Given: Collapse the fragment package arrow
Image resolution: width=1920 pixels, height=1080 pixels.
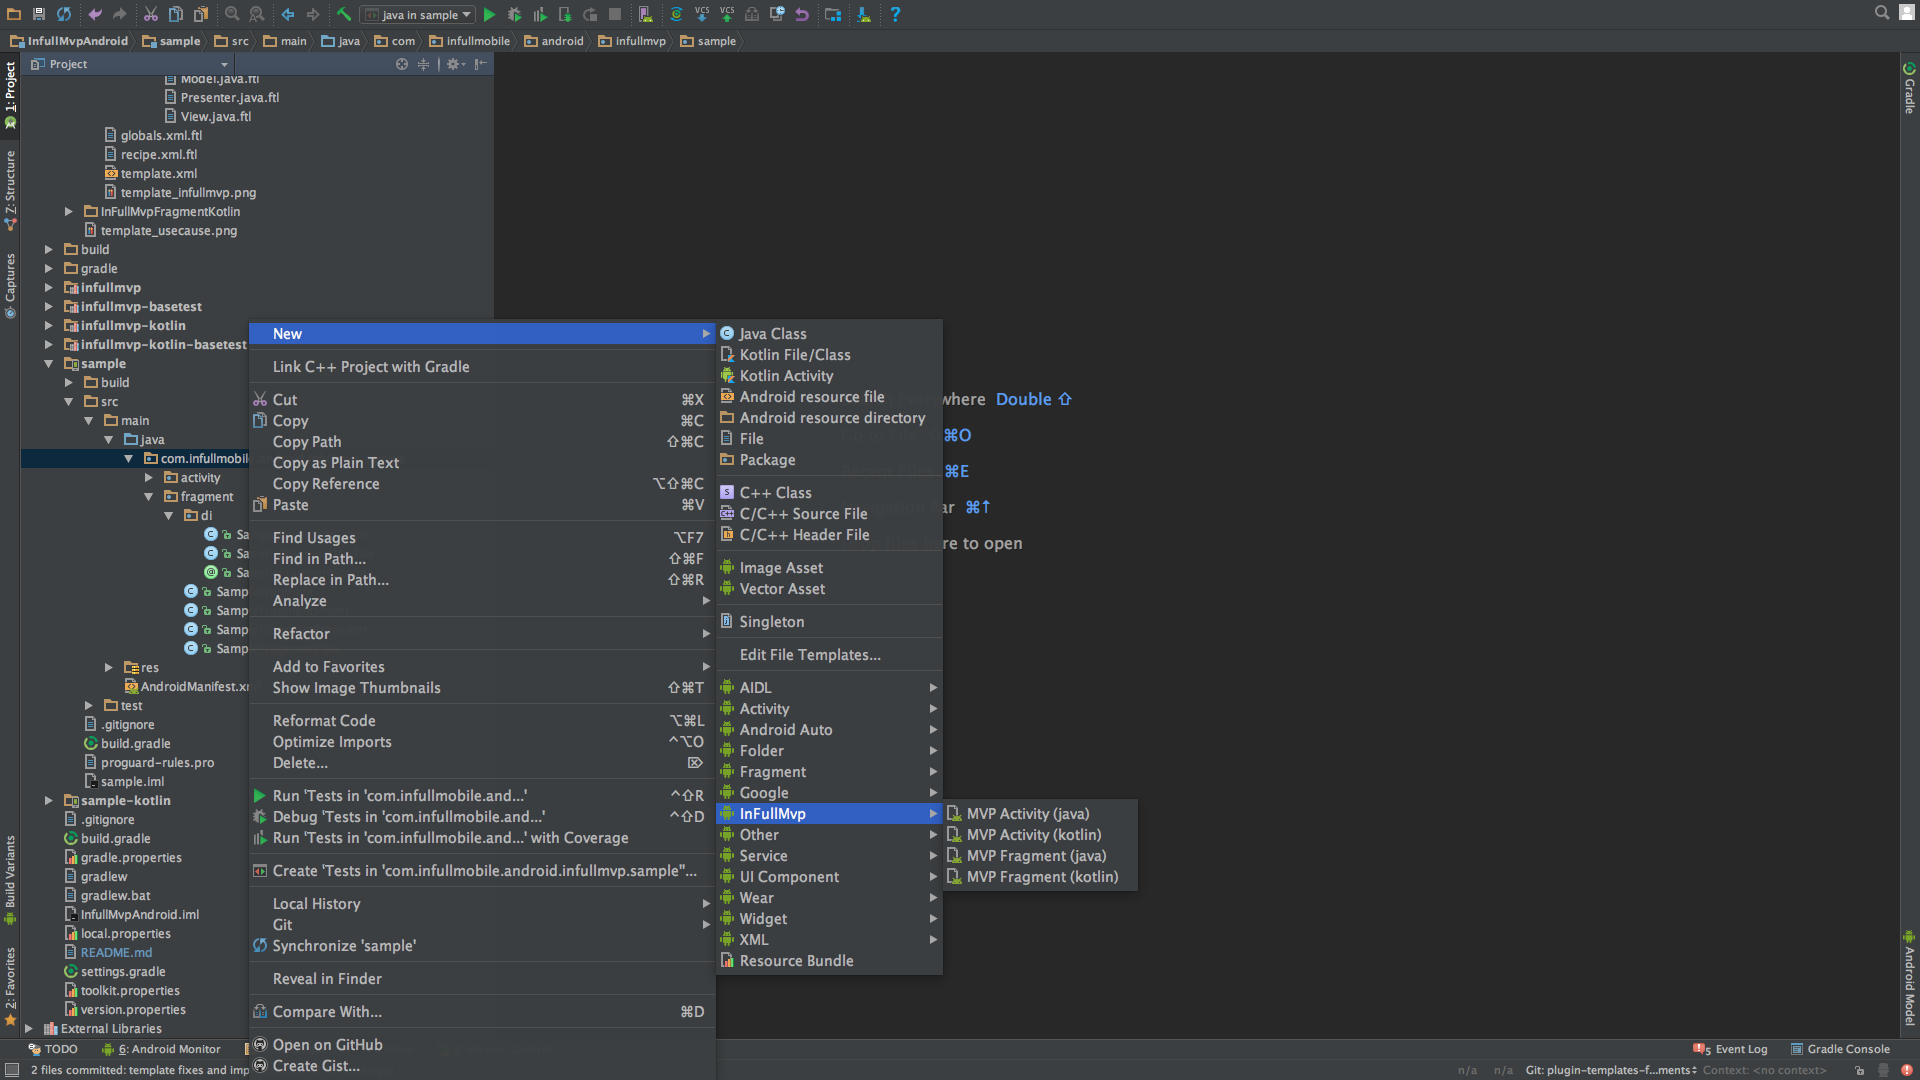Looking at the screenshot, I should coord(148,497).
